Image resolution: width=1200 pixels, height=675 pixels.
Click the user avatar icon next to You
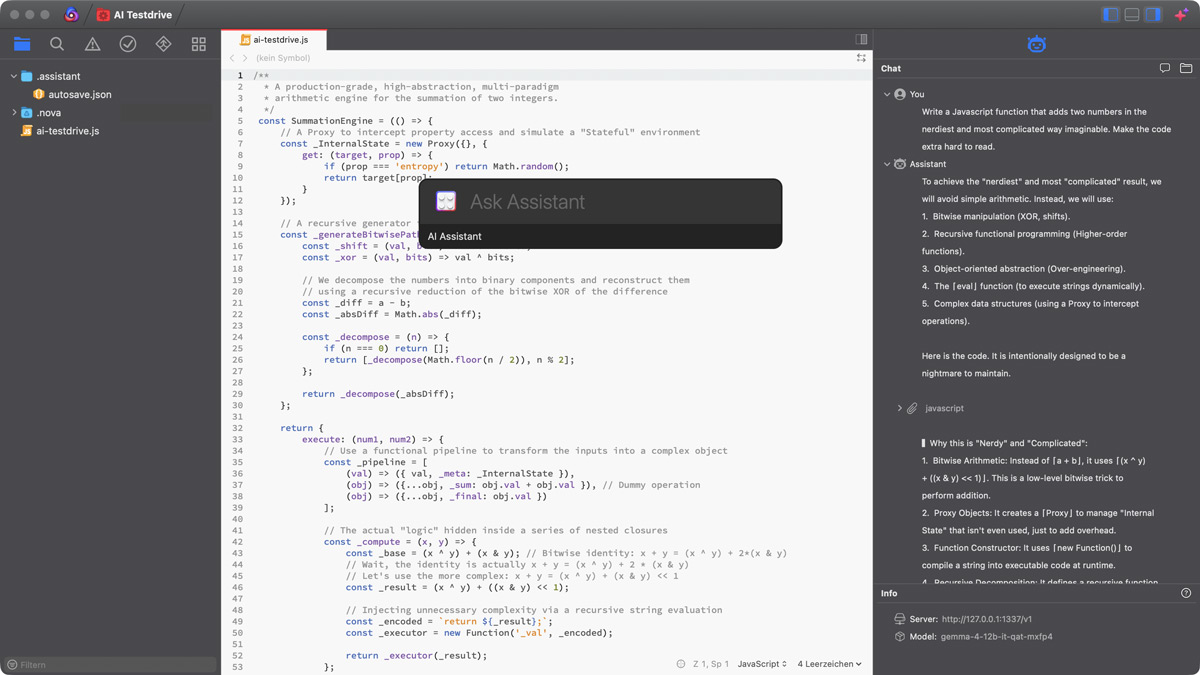[x=900, y=94]
